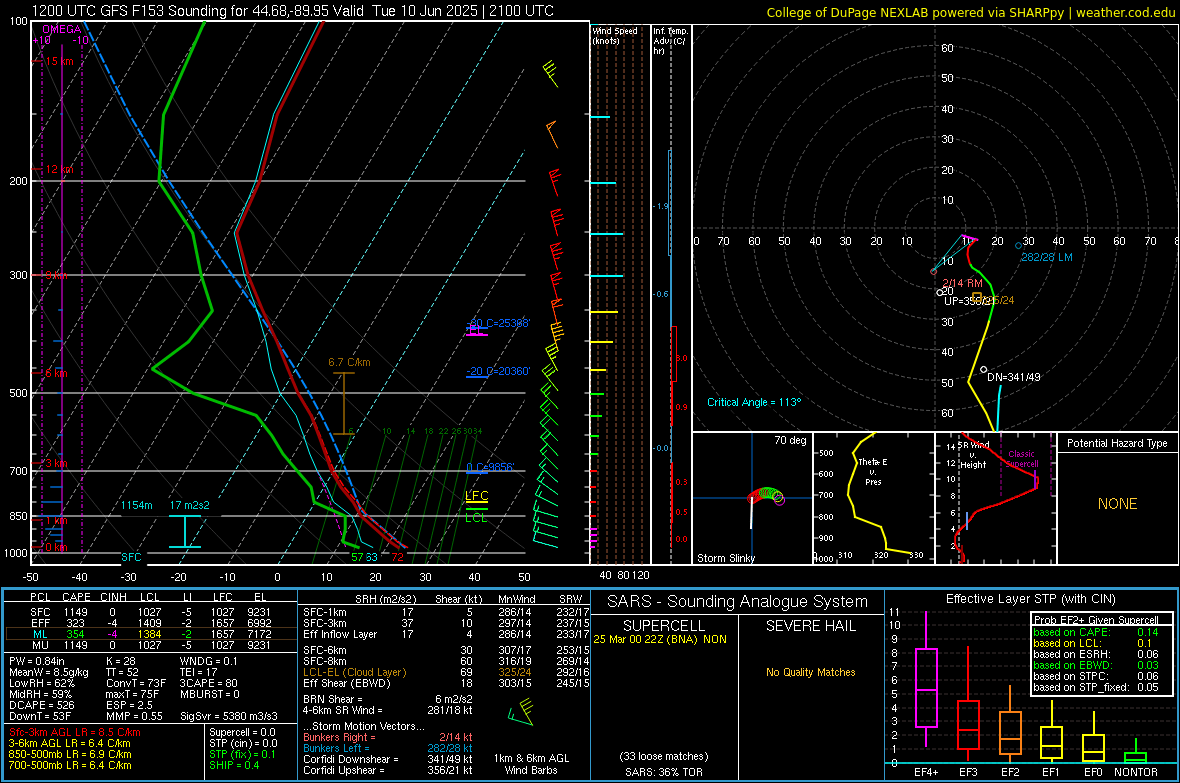
Task: Click 'DCAPE = 526' value
Action: click(x=41, y=705)
